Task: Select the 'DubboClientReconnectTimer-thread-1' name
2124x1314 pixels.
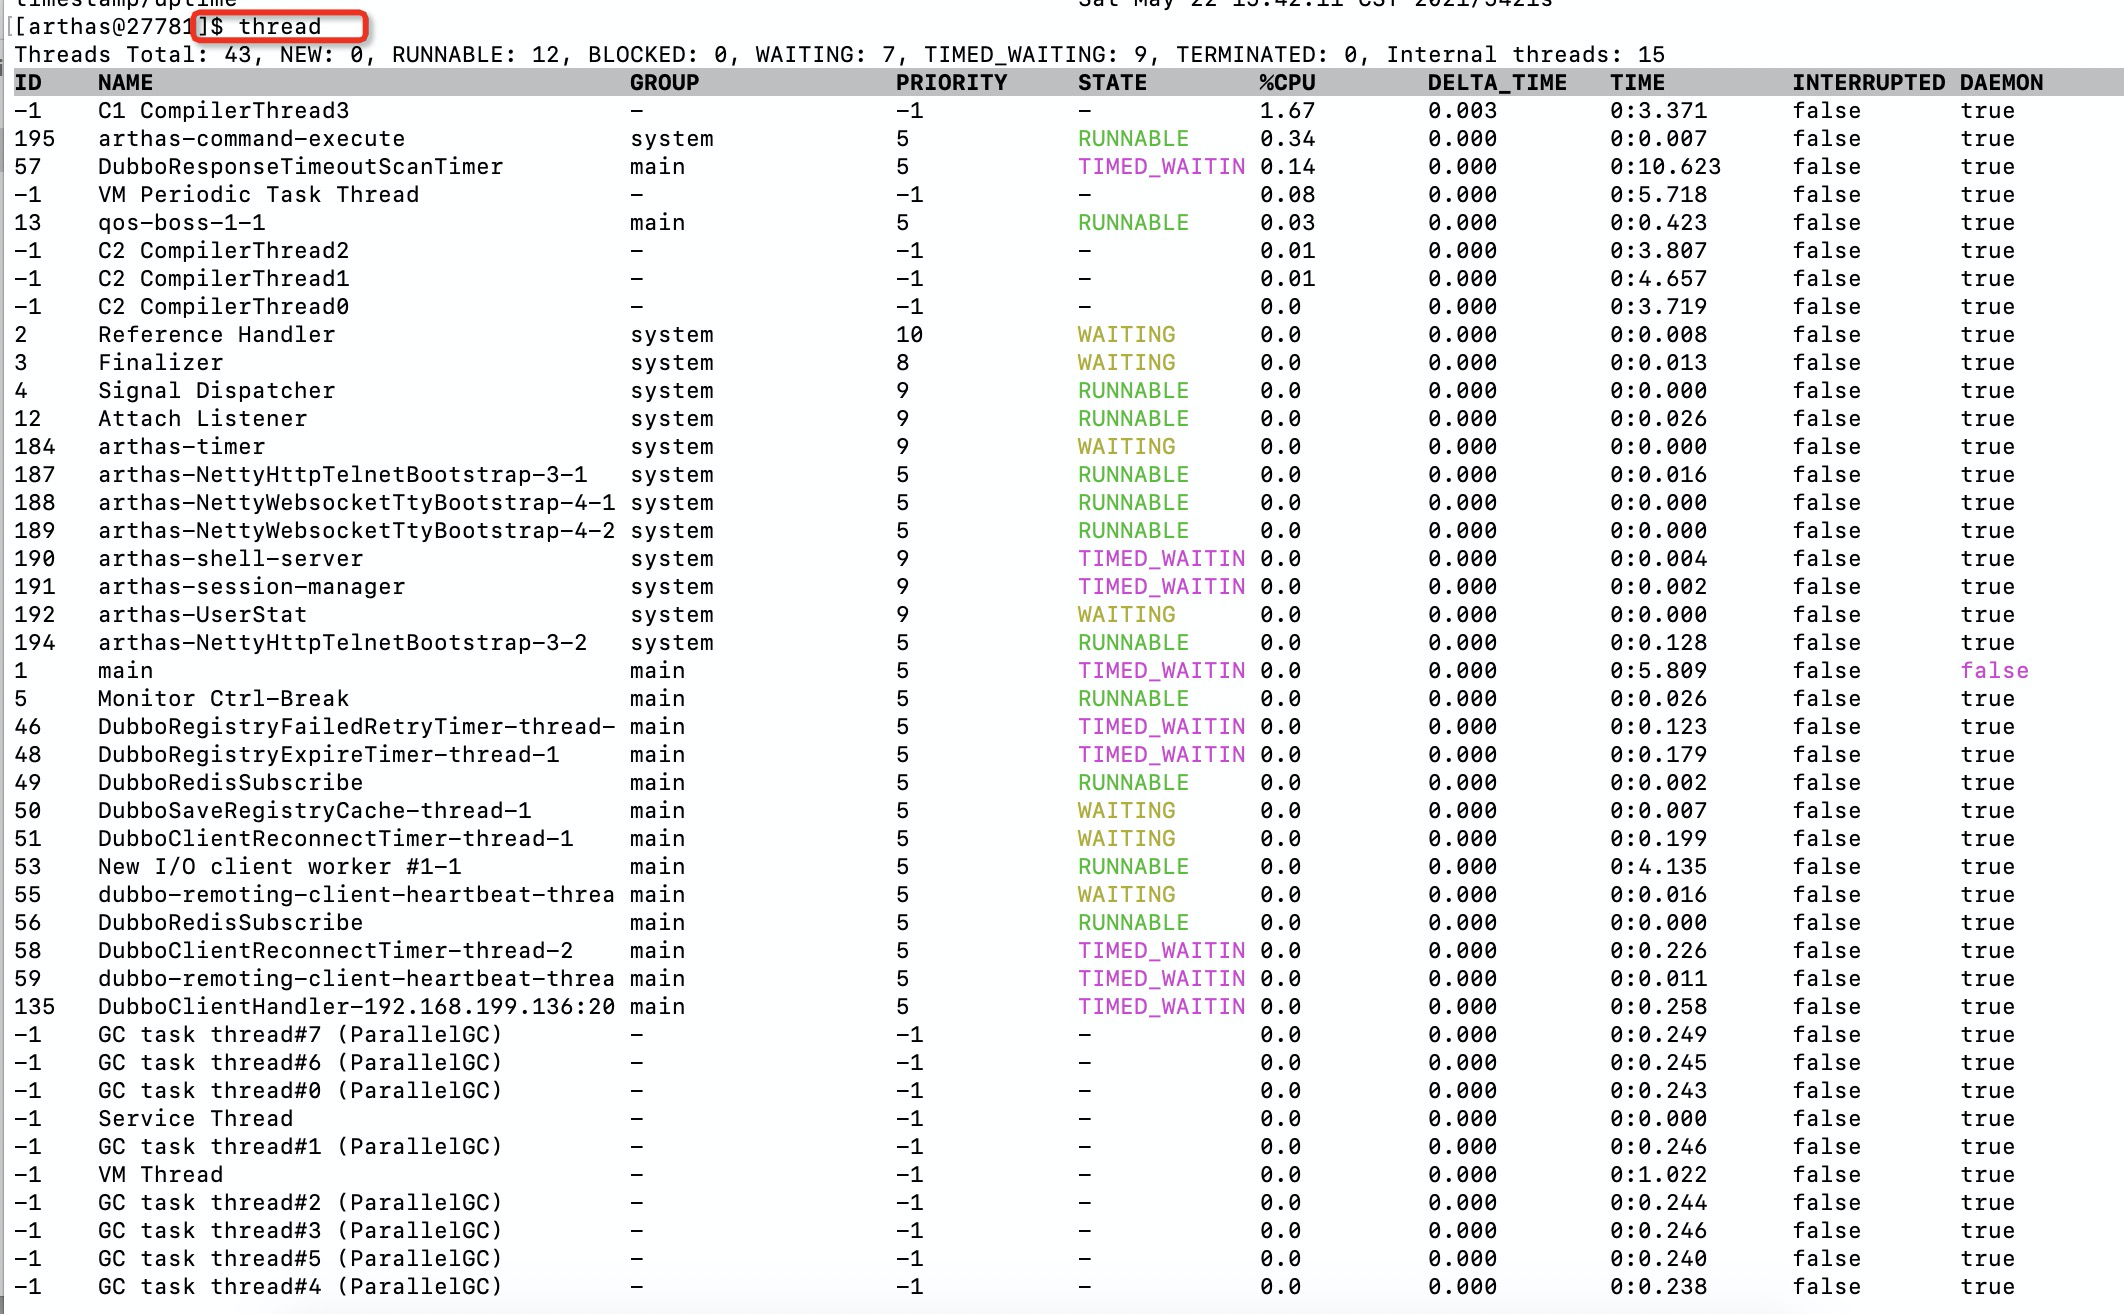Action: [x=335, y=838]
